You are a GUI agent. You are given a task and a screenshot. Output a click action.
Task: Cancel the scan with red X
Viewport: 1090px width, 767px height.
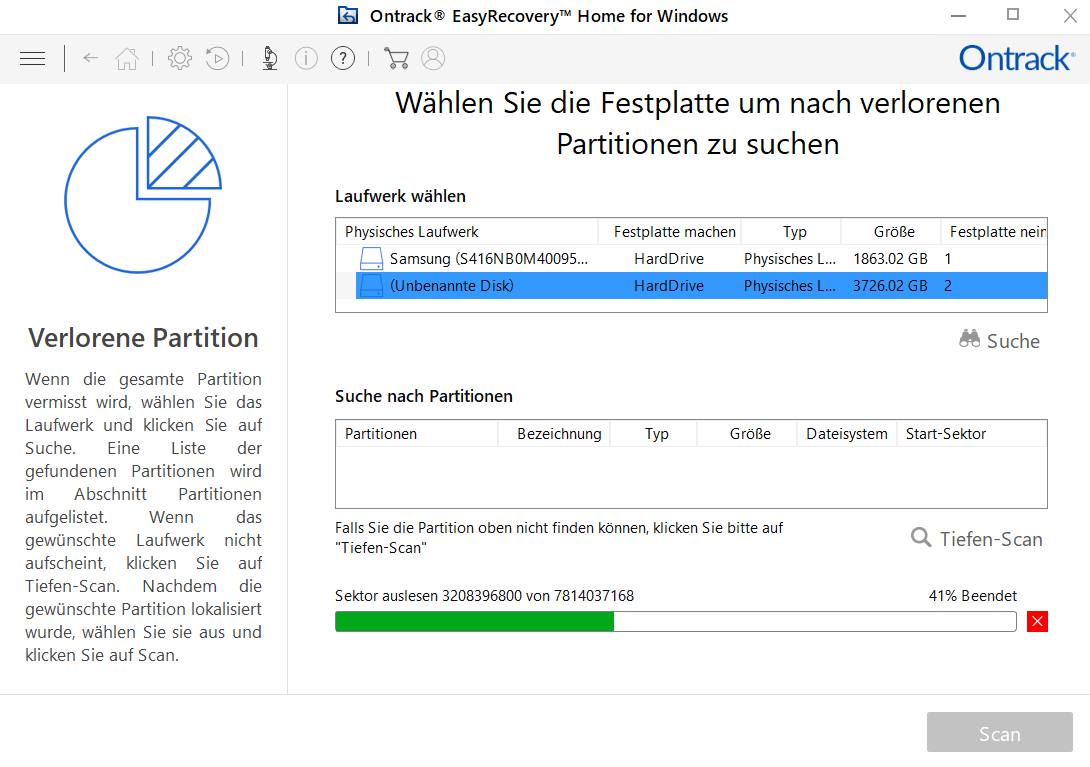pos(1037,621)
